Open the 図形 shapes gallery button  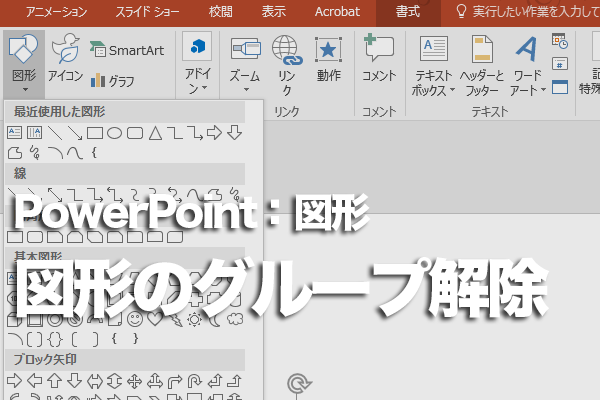[x=24, y=64]
